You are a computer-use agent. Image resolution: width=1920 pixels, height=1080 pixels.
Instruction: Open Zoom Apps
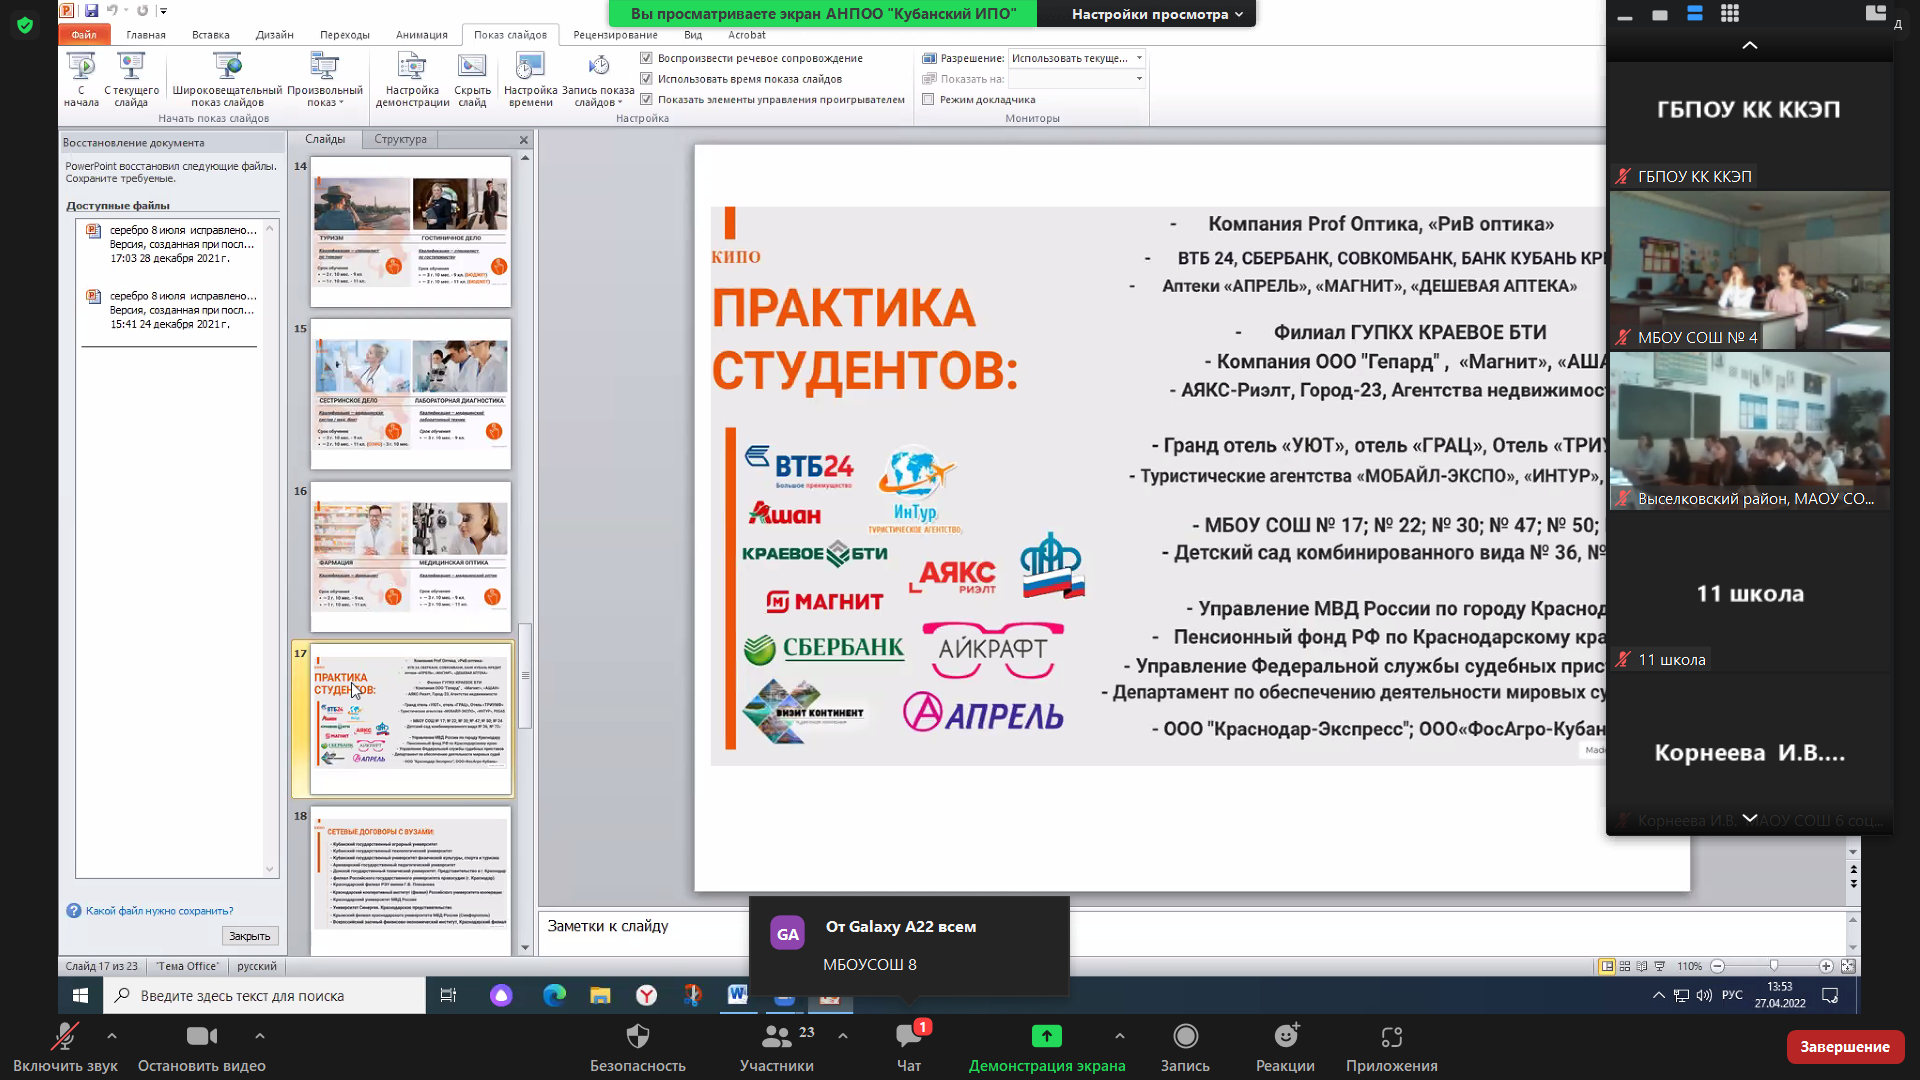[x=1391, y=1047]
